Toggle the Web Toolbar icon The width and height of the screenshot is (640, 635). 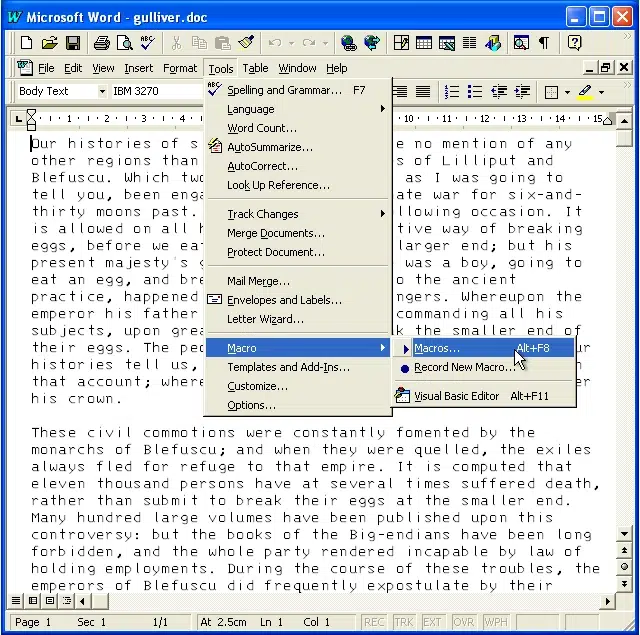click(x=372, y=42)
